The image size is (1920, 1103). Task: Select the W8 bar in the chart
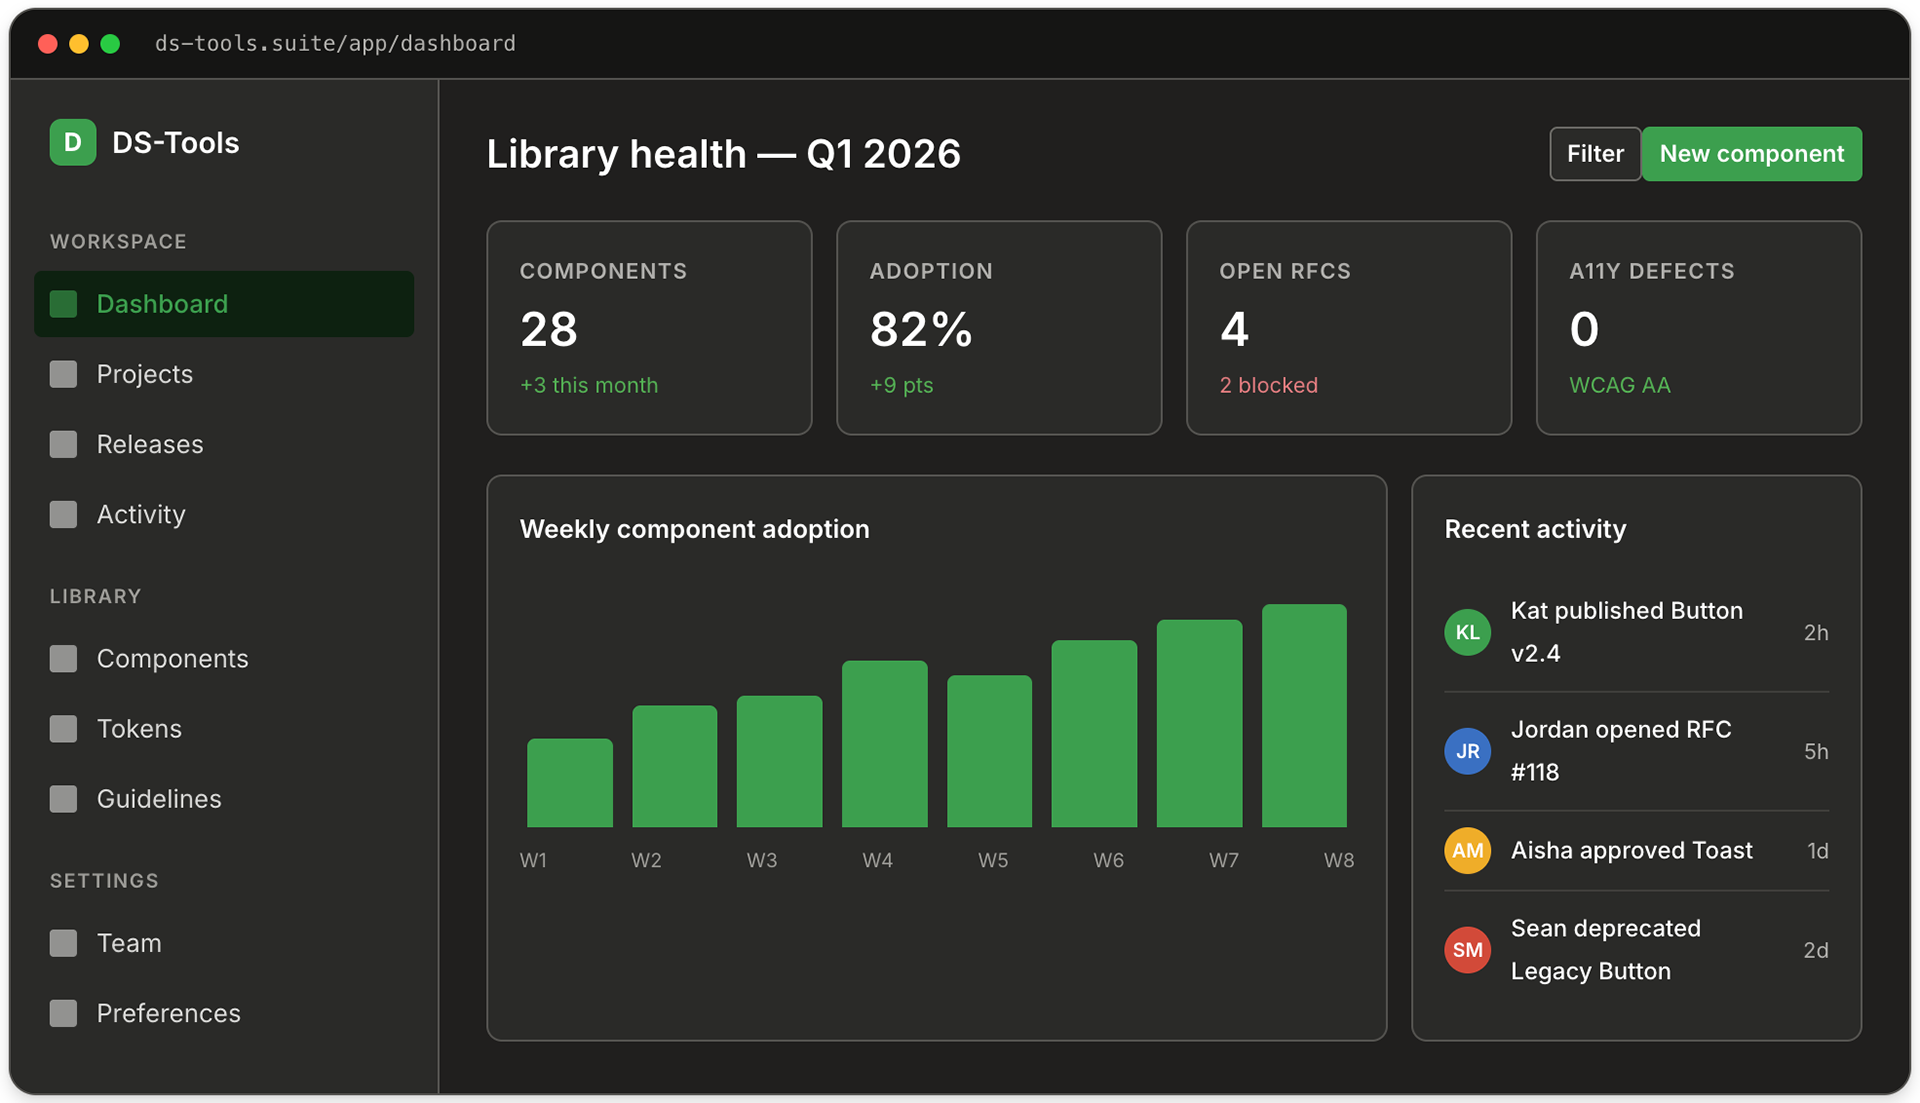click(x=1303, y=716)
